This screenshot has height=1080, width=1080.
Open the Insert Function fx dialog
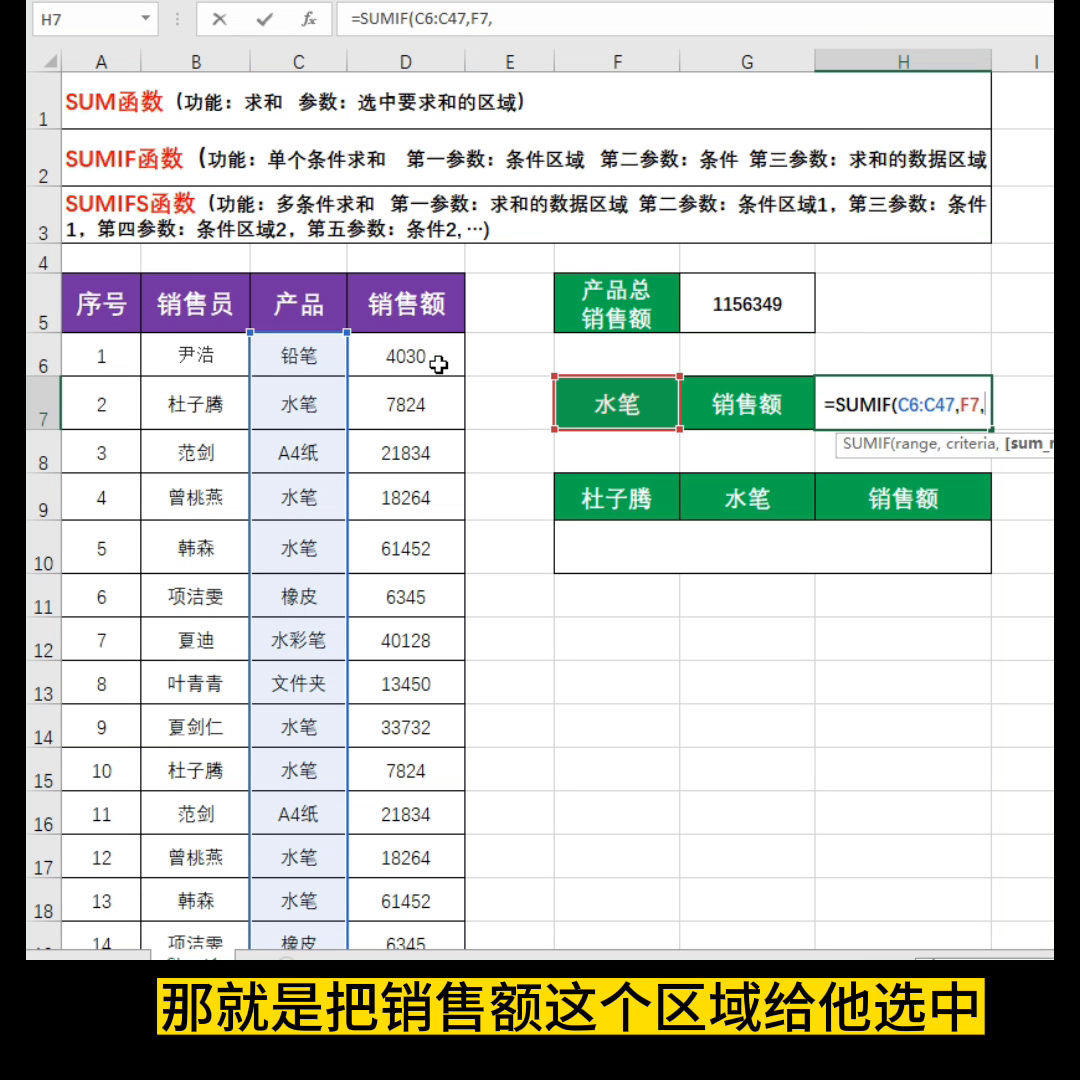(x=309, y=19)
